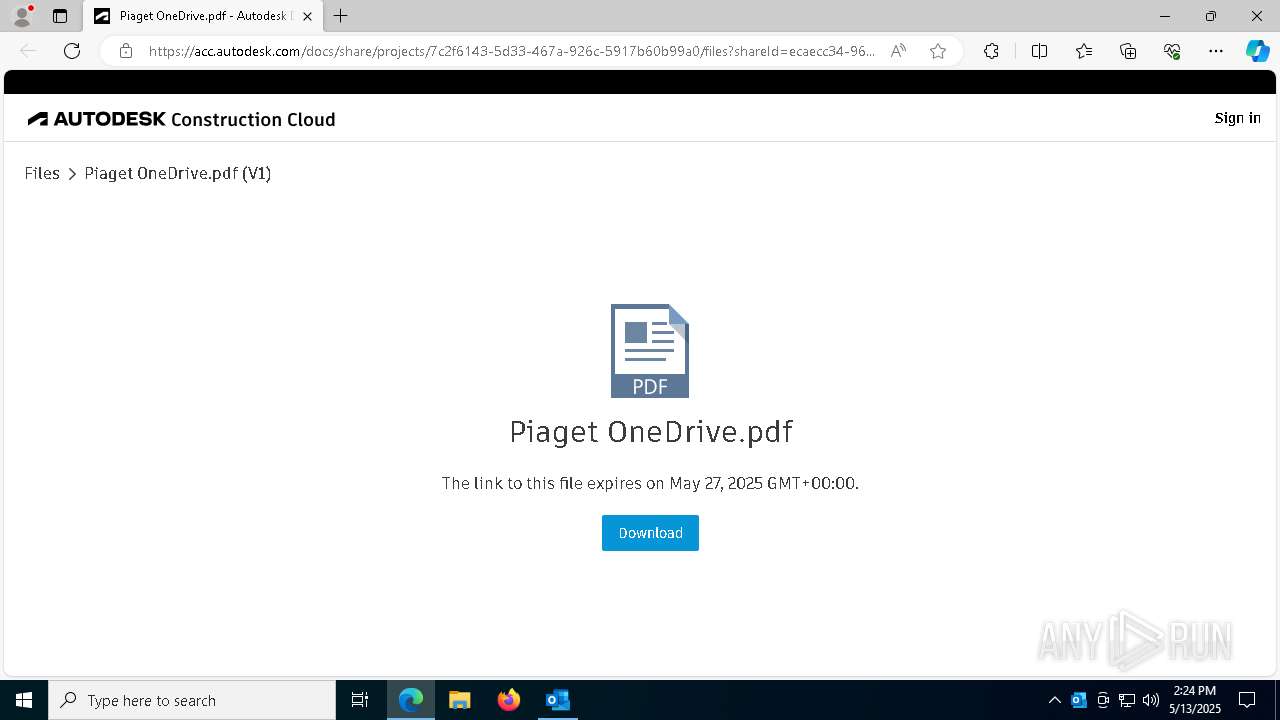Show hidden system tray icons
The height and width of the screenshot is (720, 1280).
[x=1054, y=700]
